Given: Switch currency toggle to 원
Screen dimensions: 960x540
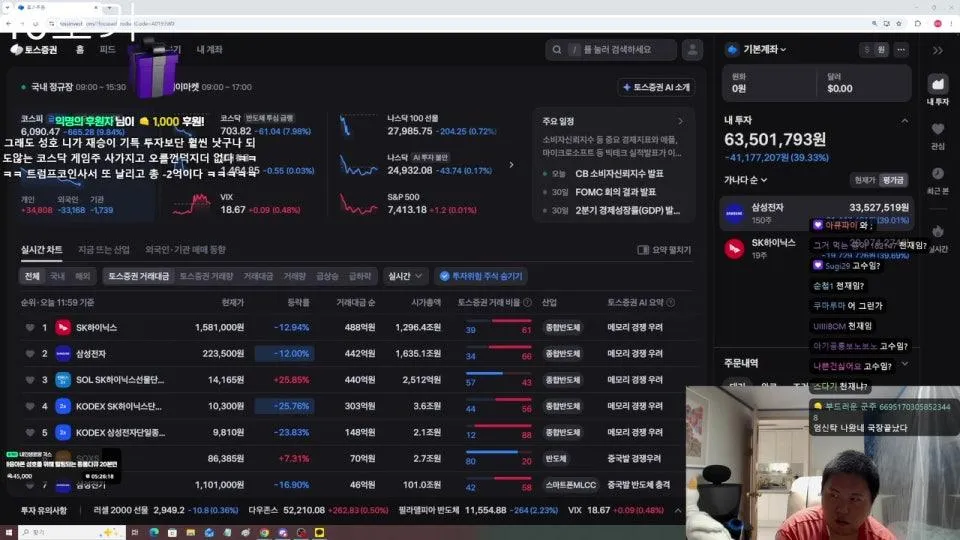Looking at the screenshot, I should tap(881, 50).
